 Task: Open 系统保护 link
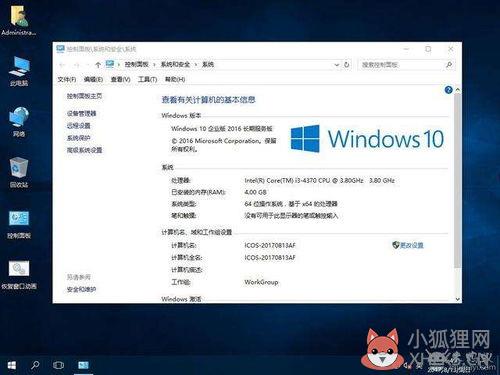point(78,138)
